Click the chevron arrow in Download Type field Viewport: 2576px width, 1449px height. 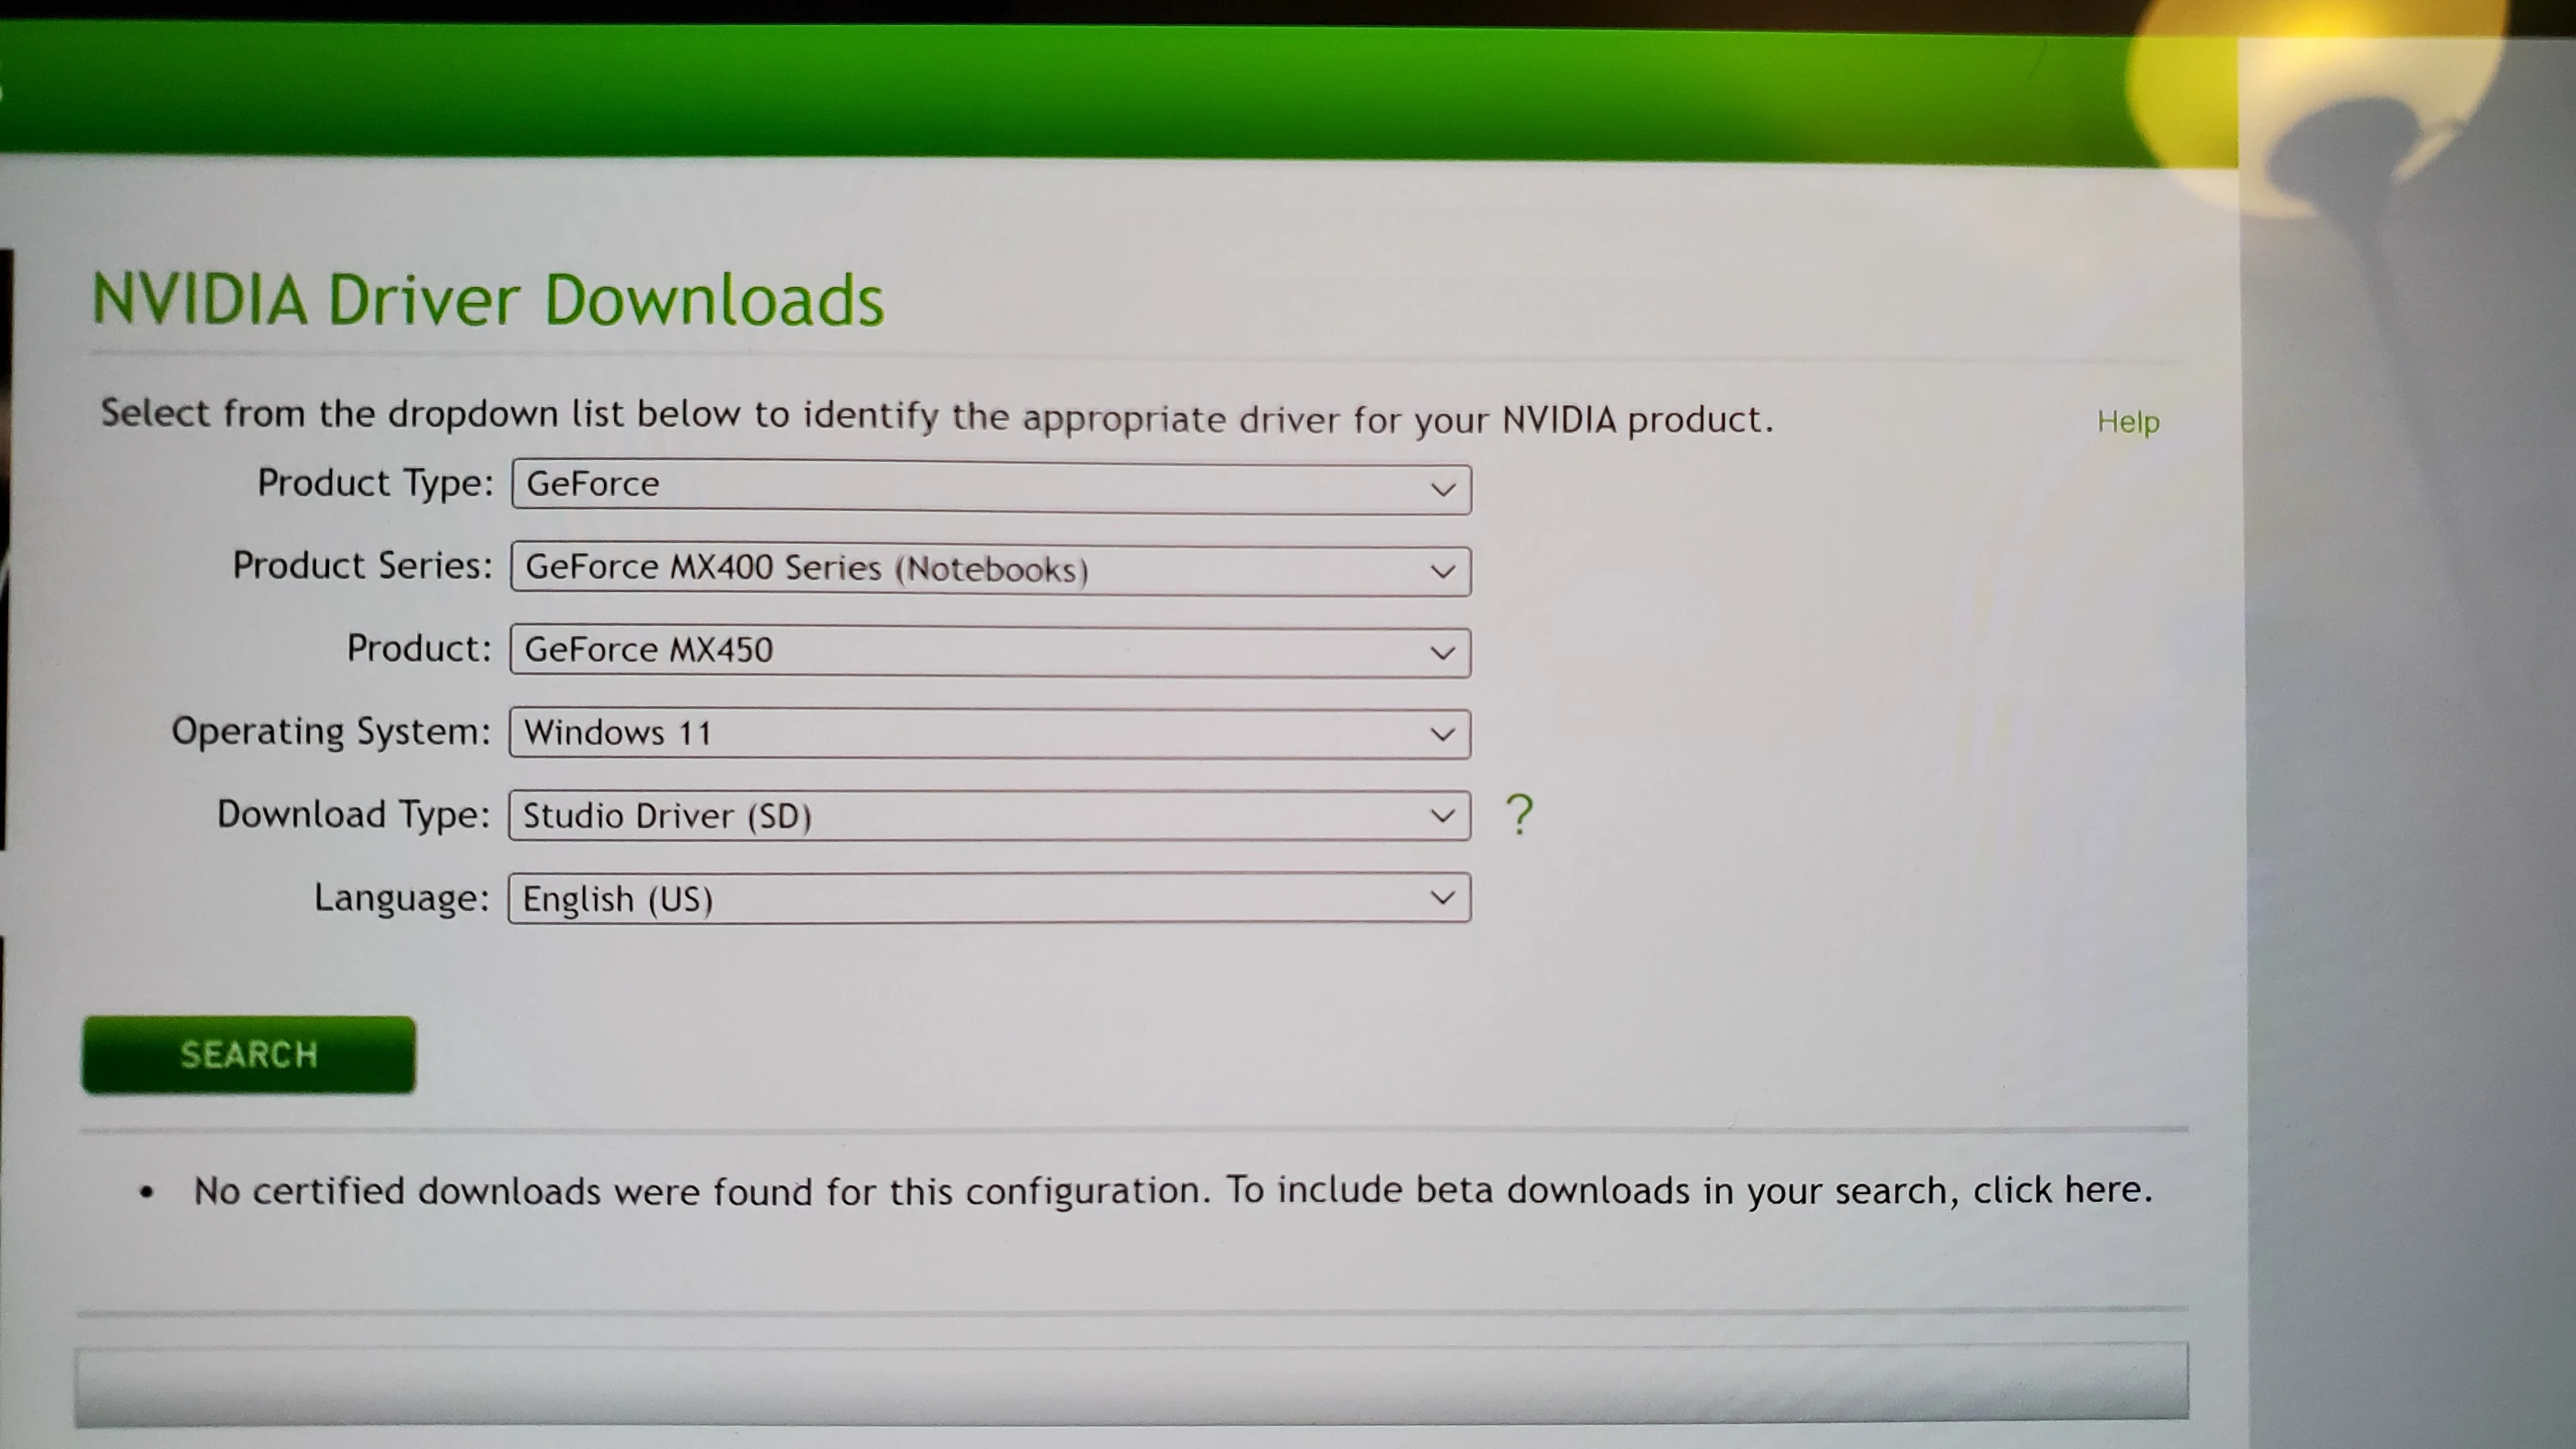pyautogui.click(x=1442, y=816)
